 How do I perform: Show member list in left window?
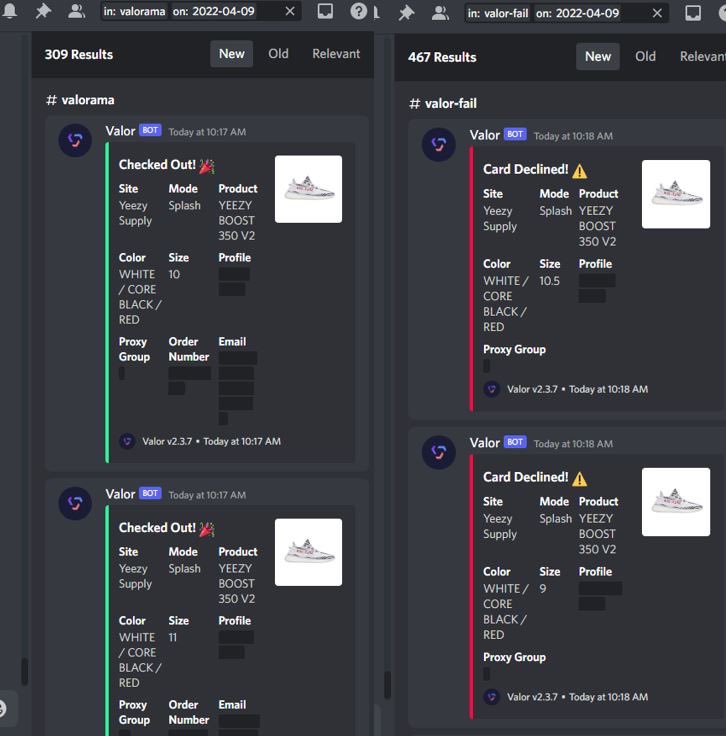click(x=76, y=11)
